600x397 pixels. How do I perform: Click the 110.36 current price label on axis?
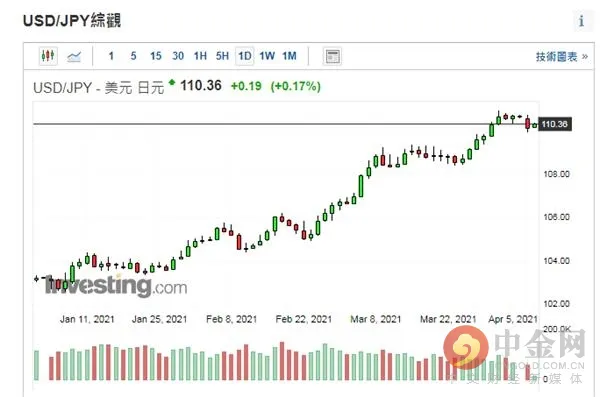pyautogui.click(x=555, y=124)
